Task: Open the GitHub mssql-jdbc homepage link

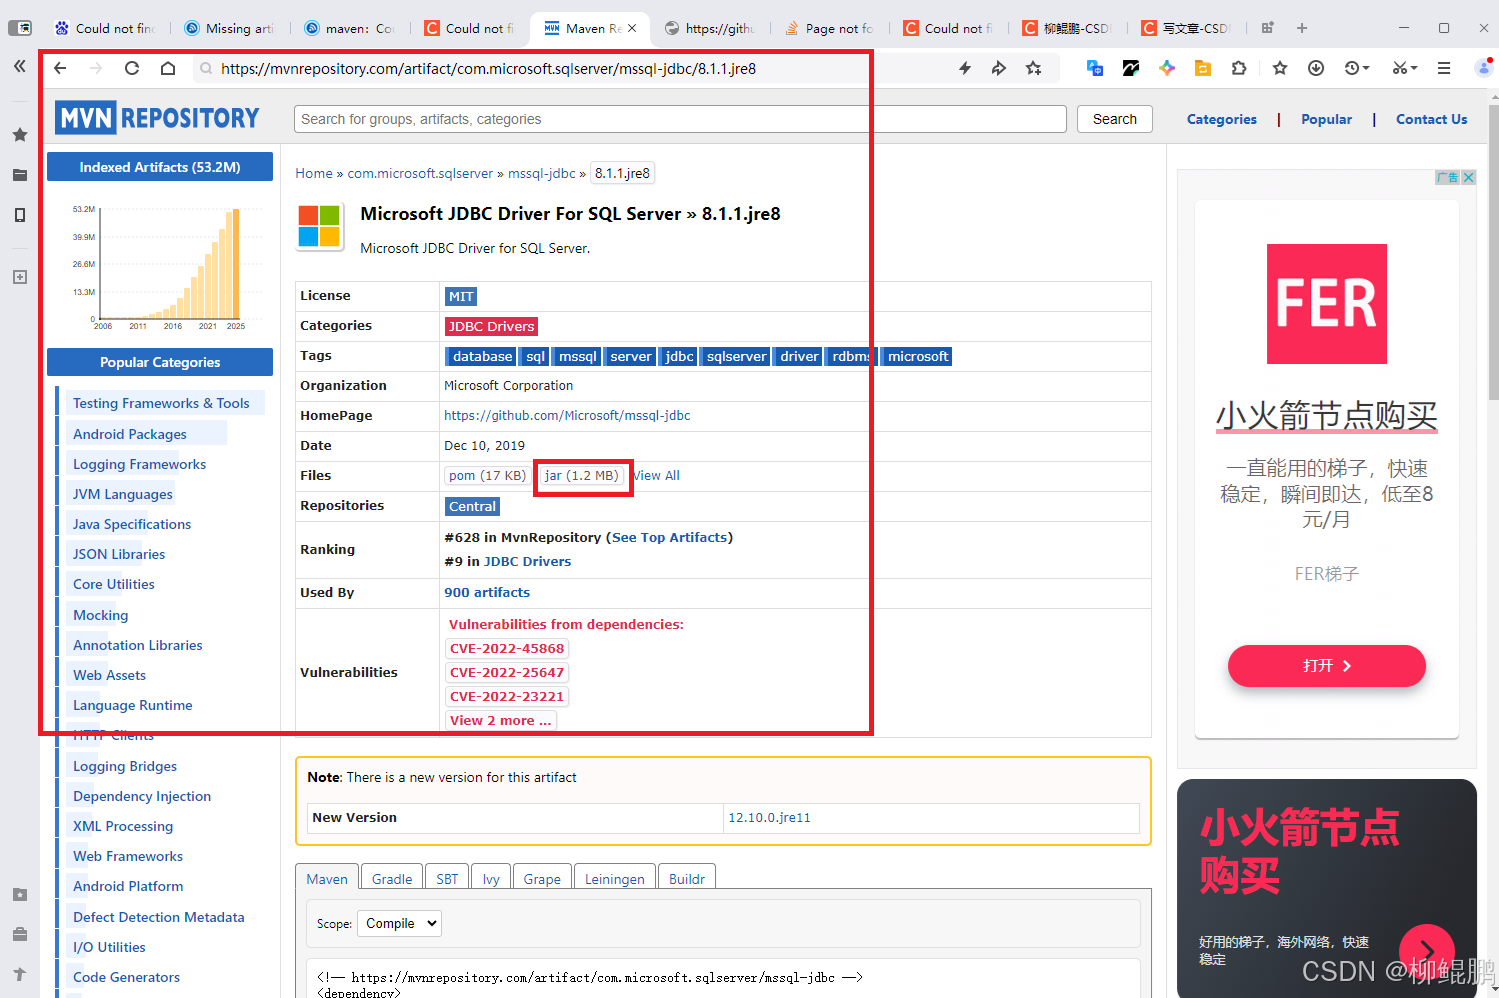Action: pyautogui.click(x=567, y=415)
